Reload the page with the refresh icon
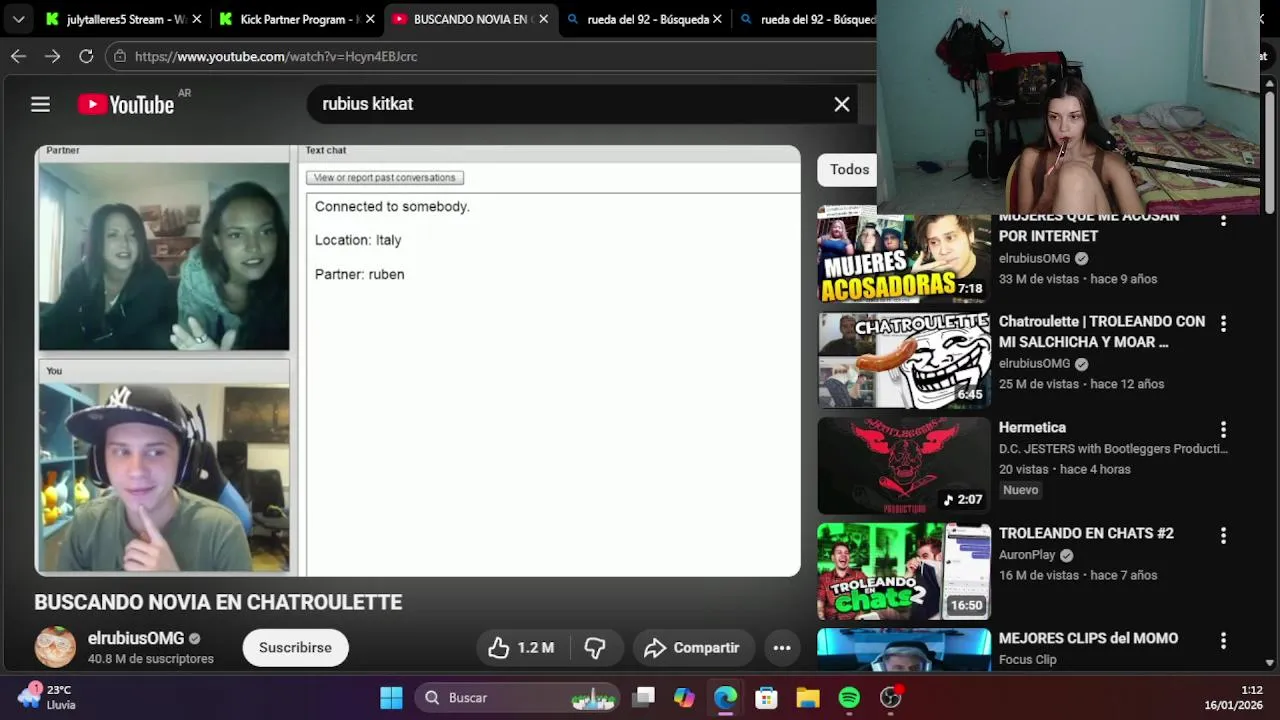This screenshot has height=720, width=1280. 86,56
